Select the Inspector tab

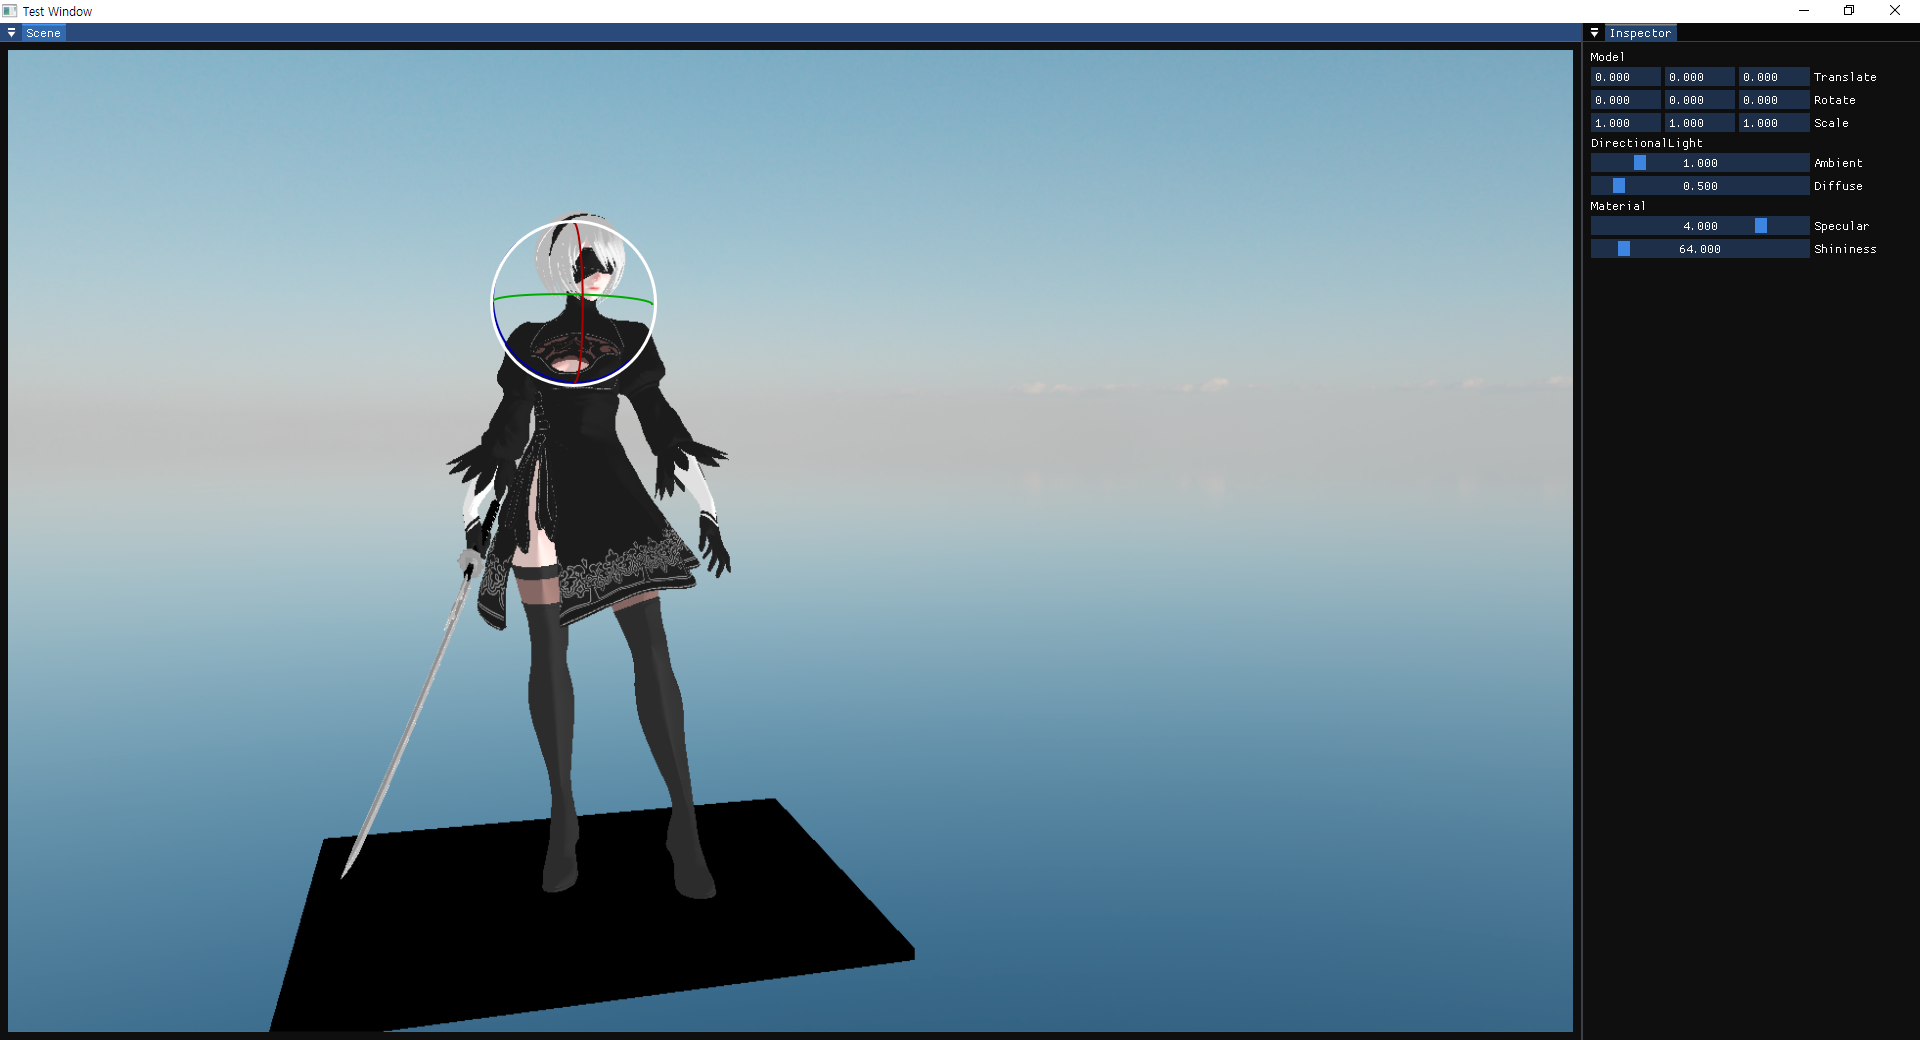tap(1640, 33)
